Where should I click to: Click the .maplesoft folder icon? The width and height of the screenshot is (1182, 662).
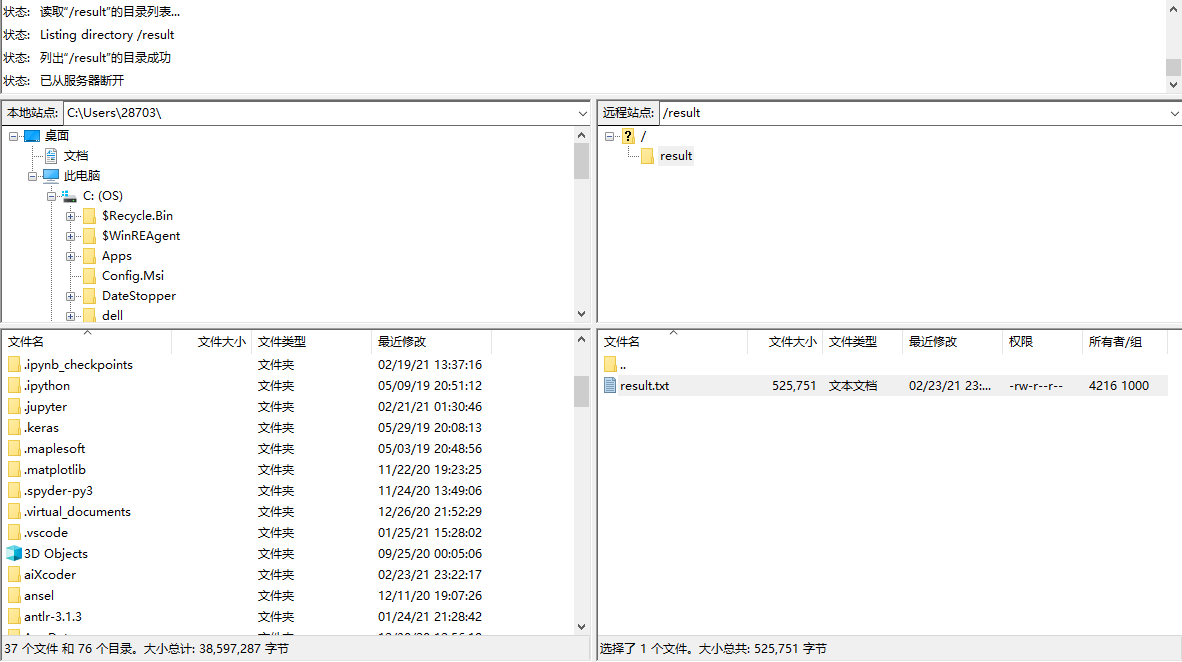(14, 449)
